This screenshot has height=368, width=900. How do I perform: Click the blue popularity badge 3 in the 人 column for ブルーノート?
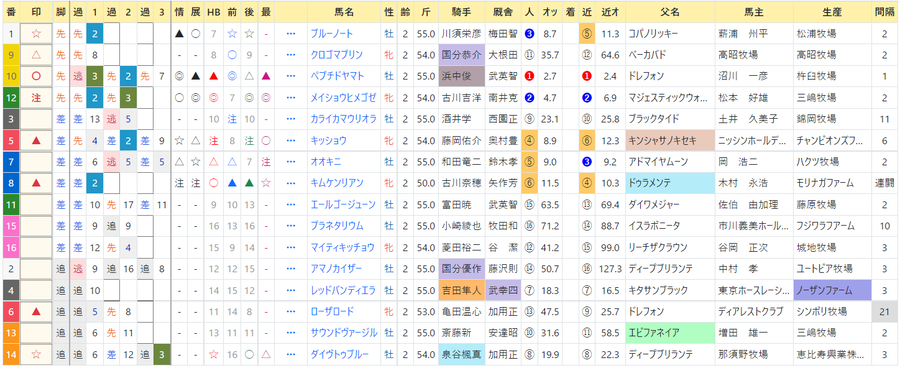pyautogui.click(x=529, y=34)
